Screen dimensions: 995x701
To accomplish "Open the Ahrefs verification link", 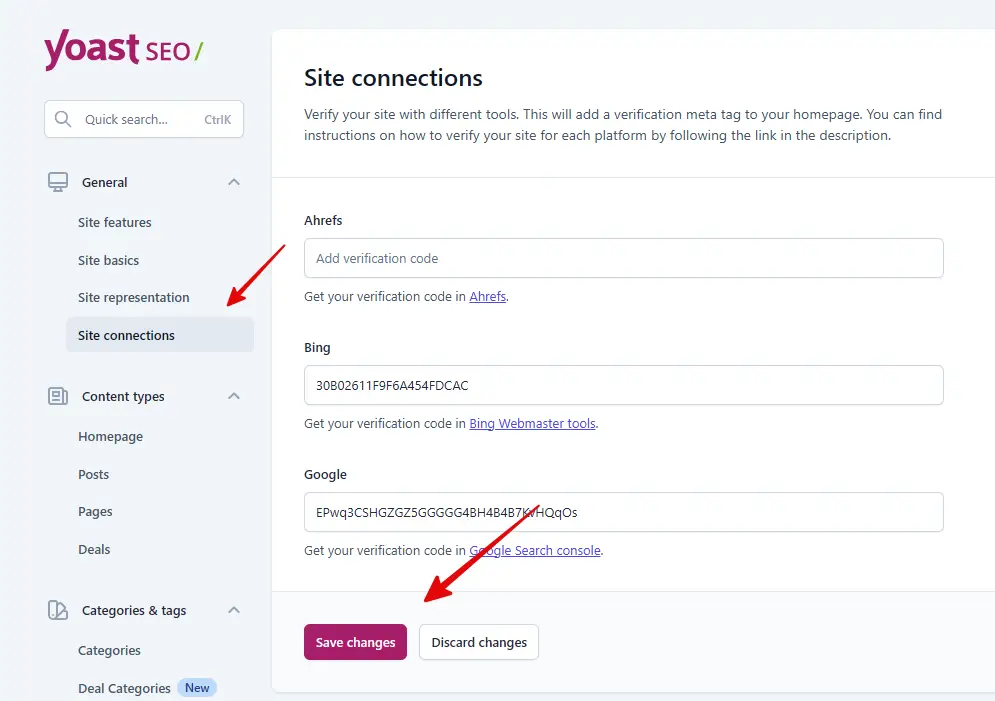I will coord(487,296).
